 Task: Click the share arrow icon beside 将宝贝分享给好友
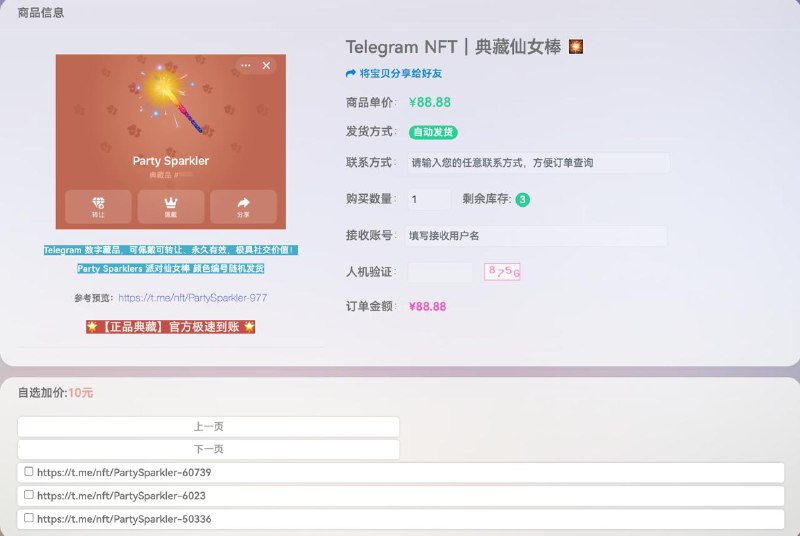click(351, 73)
